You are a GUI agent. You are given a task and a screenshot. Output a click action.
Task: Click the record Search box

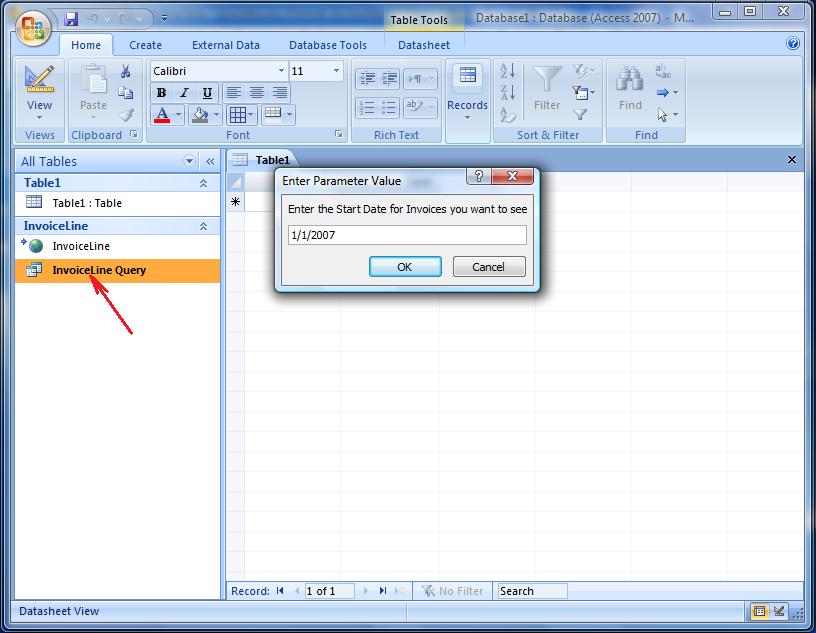pos(532,591)
